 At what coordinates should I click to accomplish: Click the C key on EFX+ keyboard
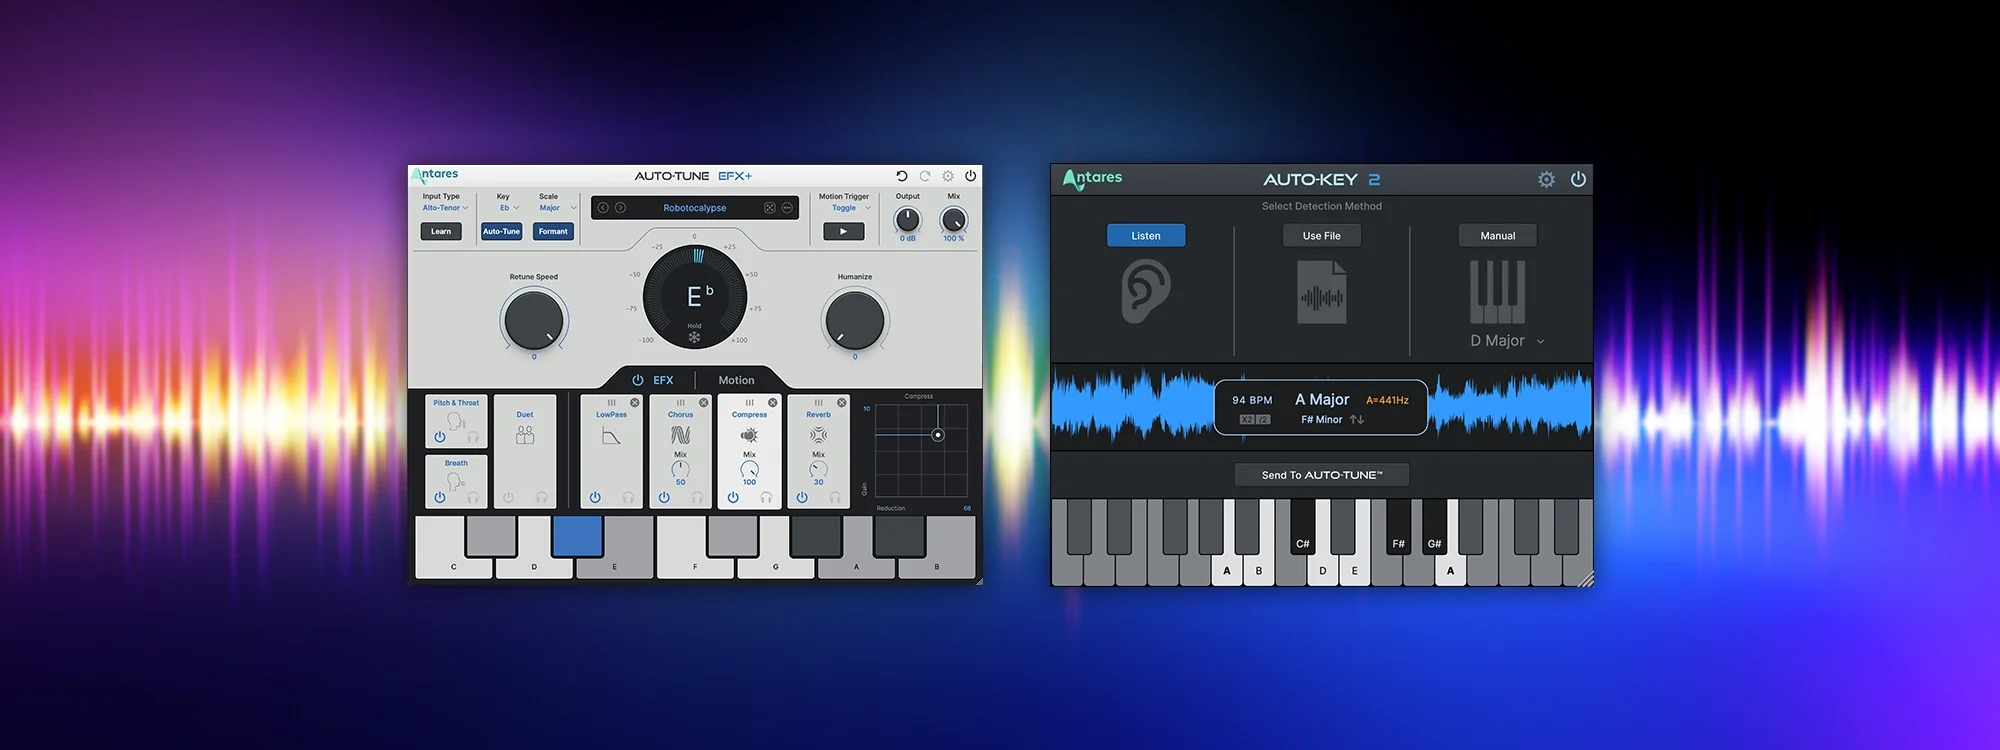click(x=453, y=566)
